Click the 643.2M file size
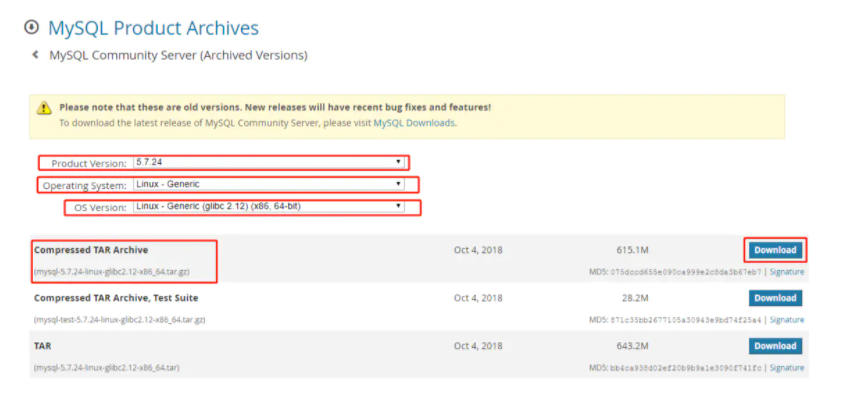Image resolution: width=849 pixels, height=406 pixels. pyautogui.click(x=632, y=346)
